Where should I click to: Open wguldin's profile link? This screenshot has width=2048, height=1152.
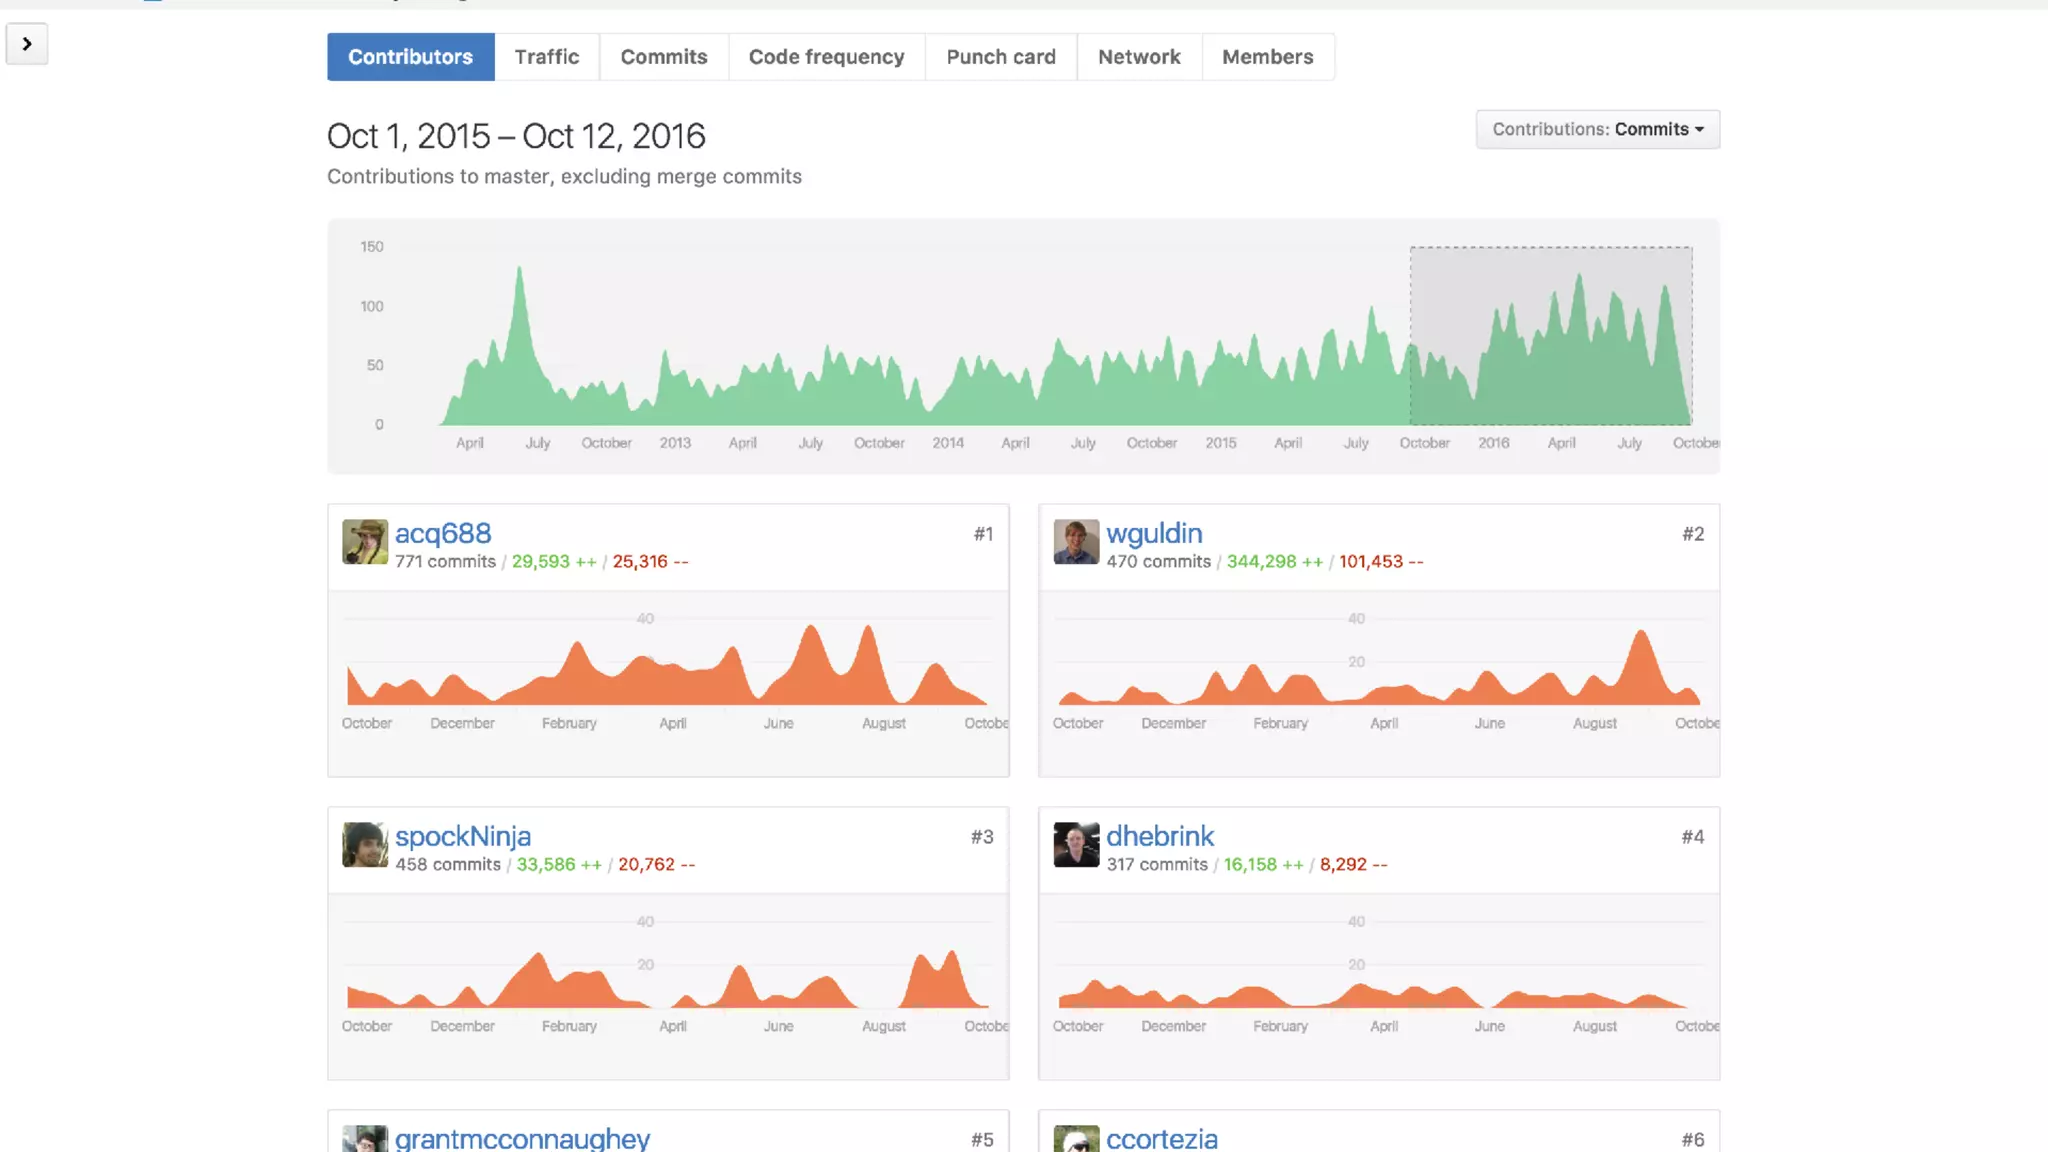pyautogui.click(x=1153, y=533)
